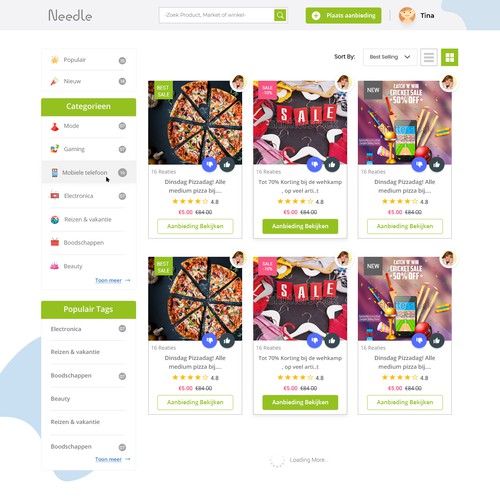Open the bottom-row cricket sale thumbnail
The image size is (500, 500).
click(x=405, y=299)
